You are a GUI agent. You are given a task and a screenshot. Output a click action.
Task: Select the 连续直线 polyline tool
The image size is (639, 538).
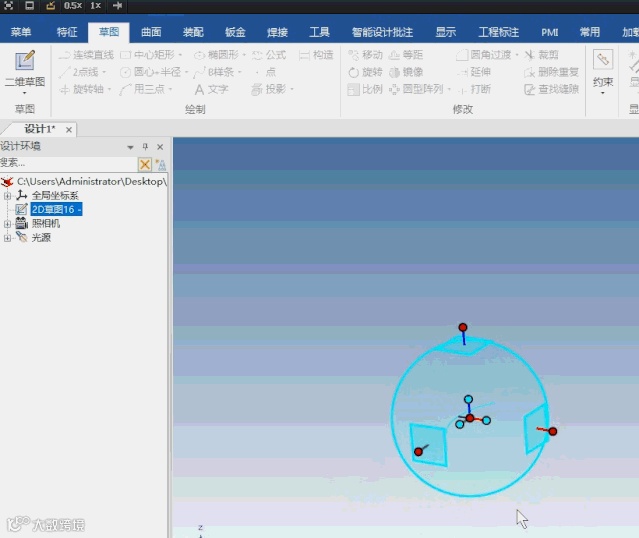coord(86,55)
